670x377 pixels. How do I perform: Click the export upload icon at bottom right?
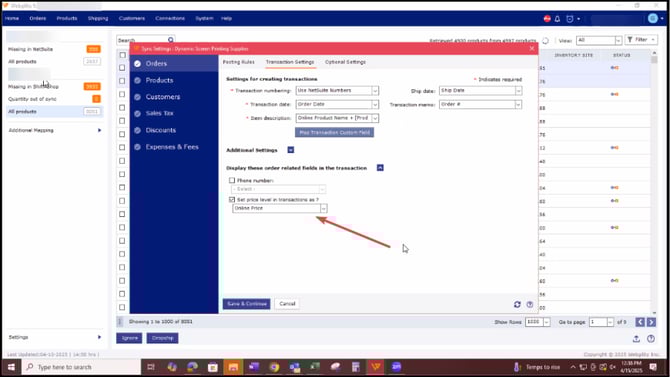(x=636, y=339)
